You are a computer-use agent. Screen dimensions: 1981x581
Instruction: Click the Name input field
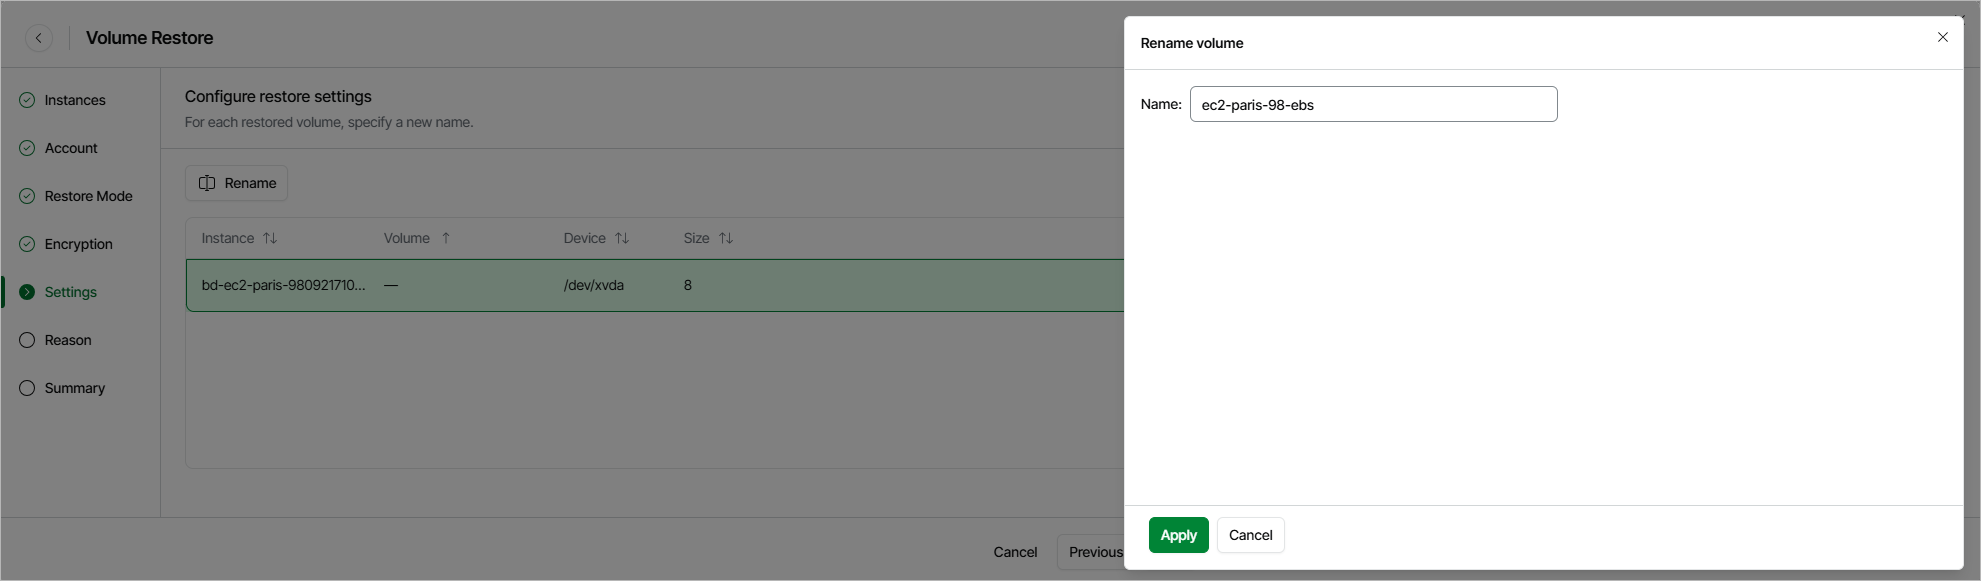(1373, 104)
